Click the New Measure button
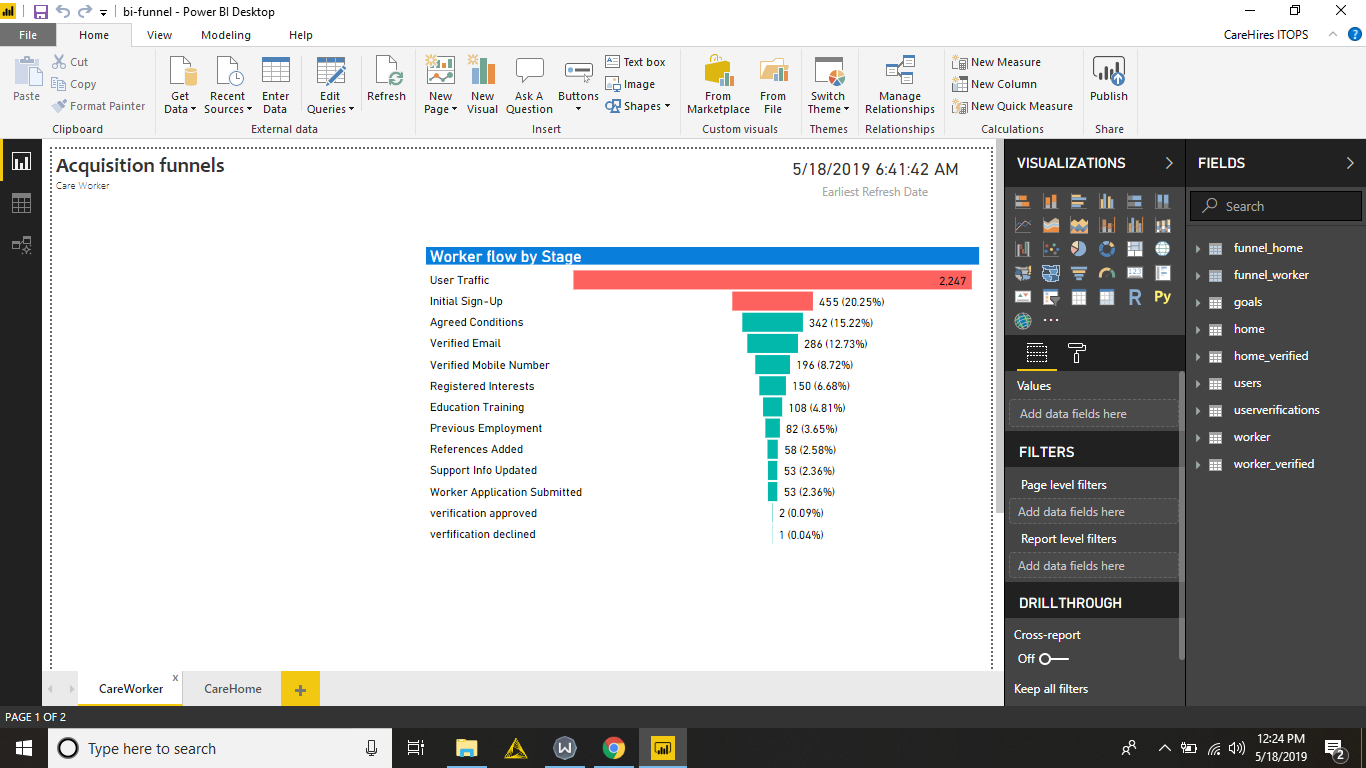This screenshot has height=768, width=1366. (996, 62)
